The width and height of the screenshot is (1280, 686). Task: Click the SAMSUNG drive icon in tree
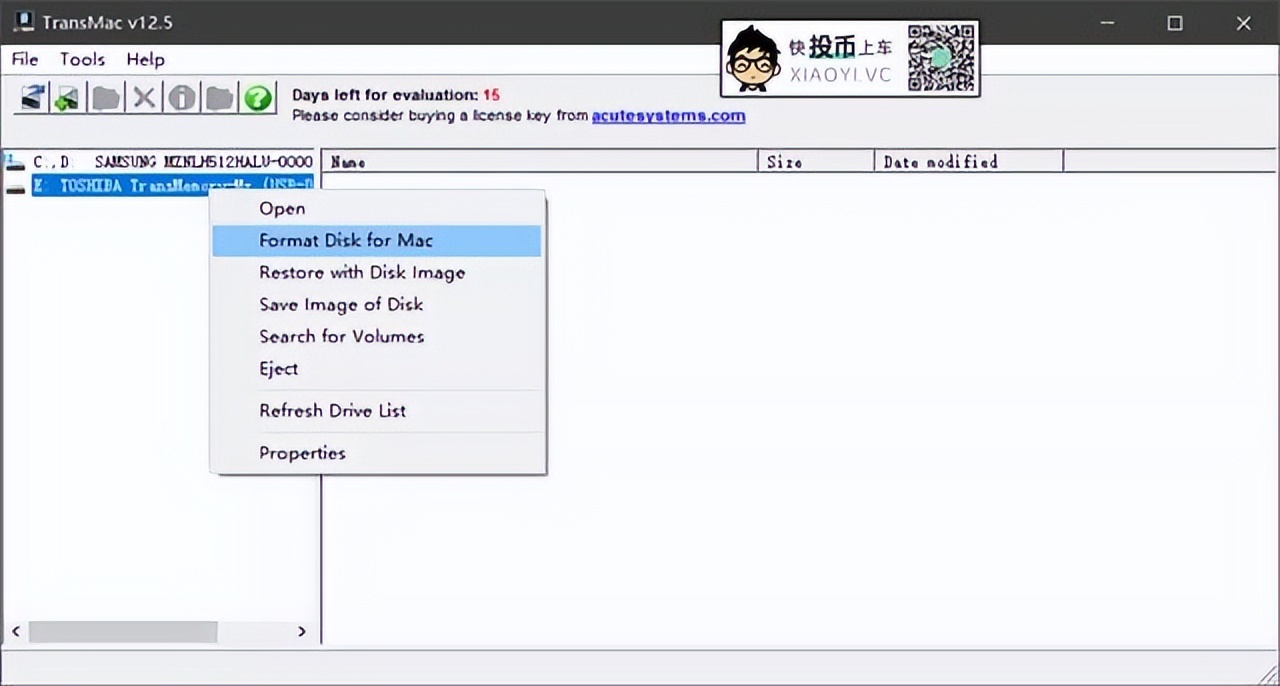click(15, 161)
